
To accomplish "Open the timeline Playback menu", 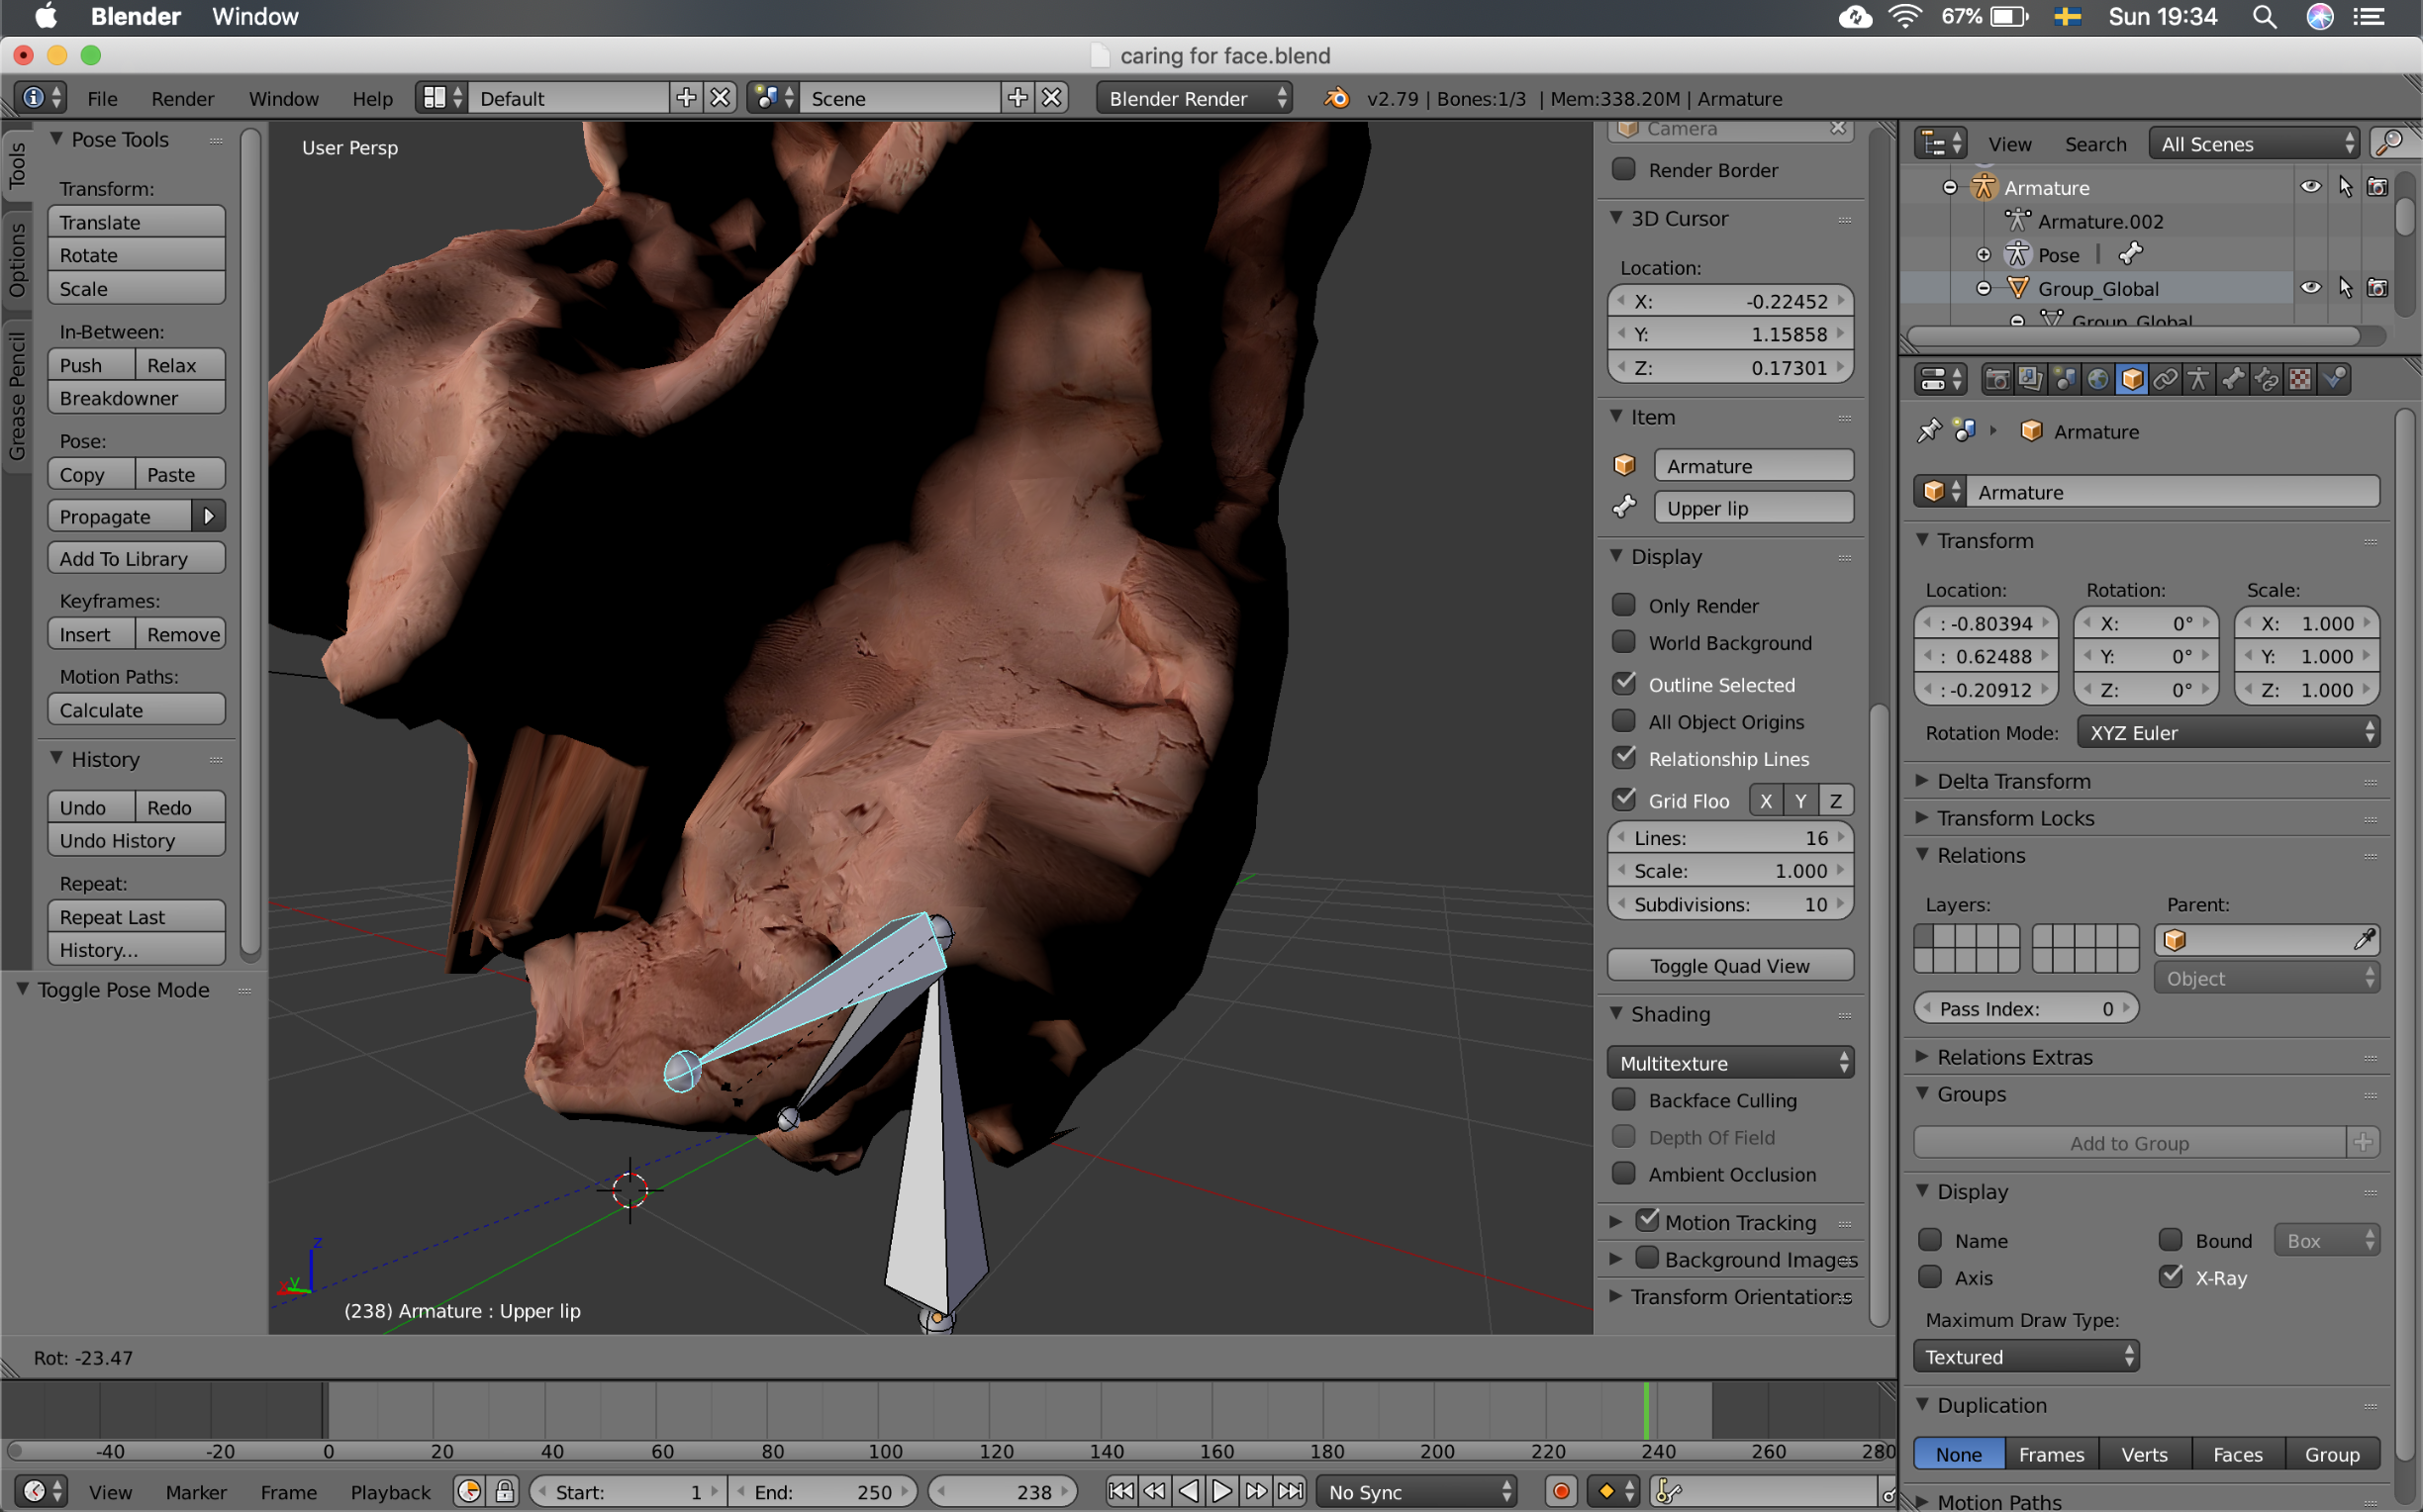I will (x=390, y=1492).
